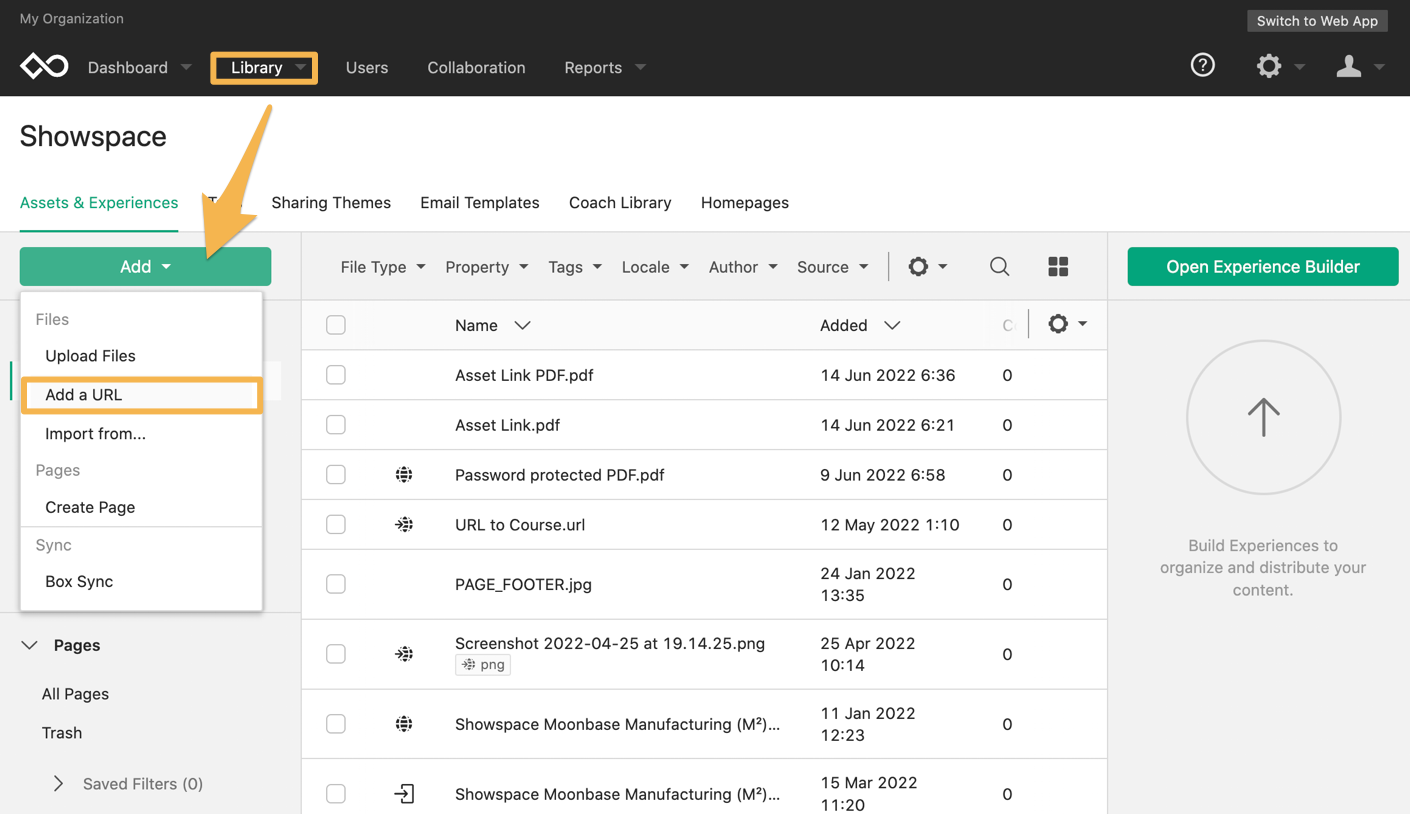Open the File Type filter dropdown

point(383,267)
